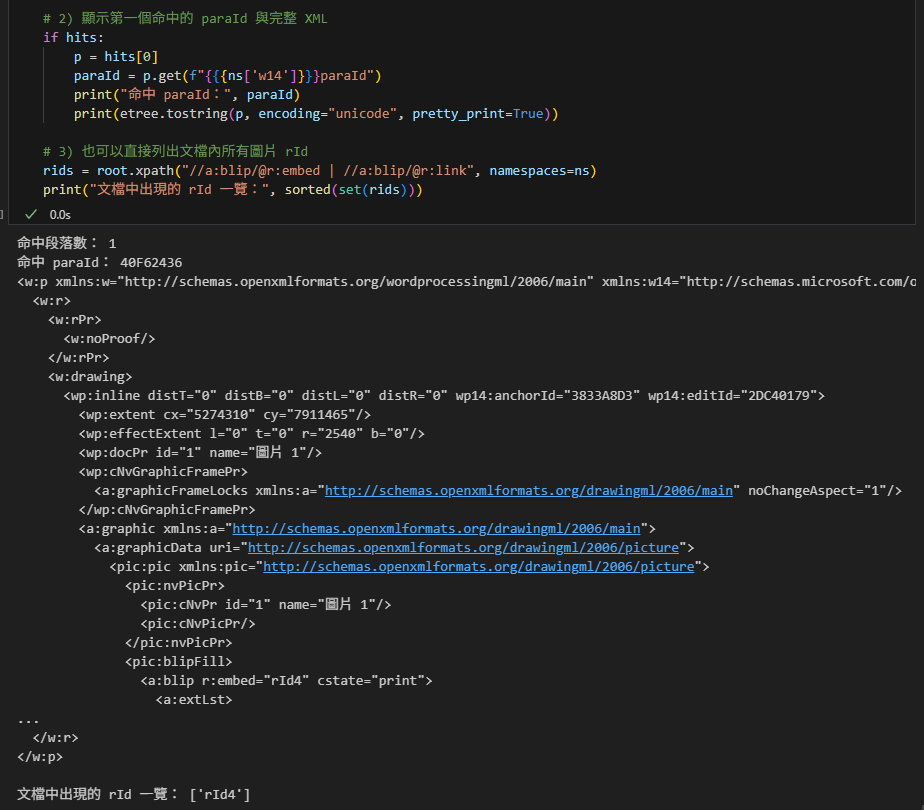
Task: Expand the truncated output at the ellipsis
Action: pos(28,718)
